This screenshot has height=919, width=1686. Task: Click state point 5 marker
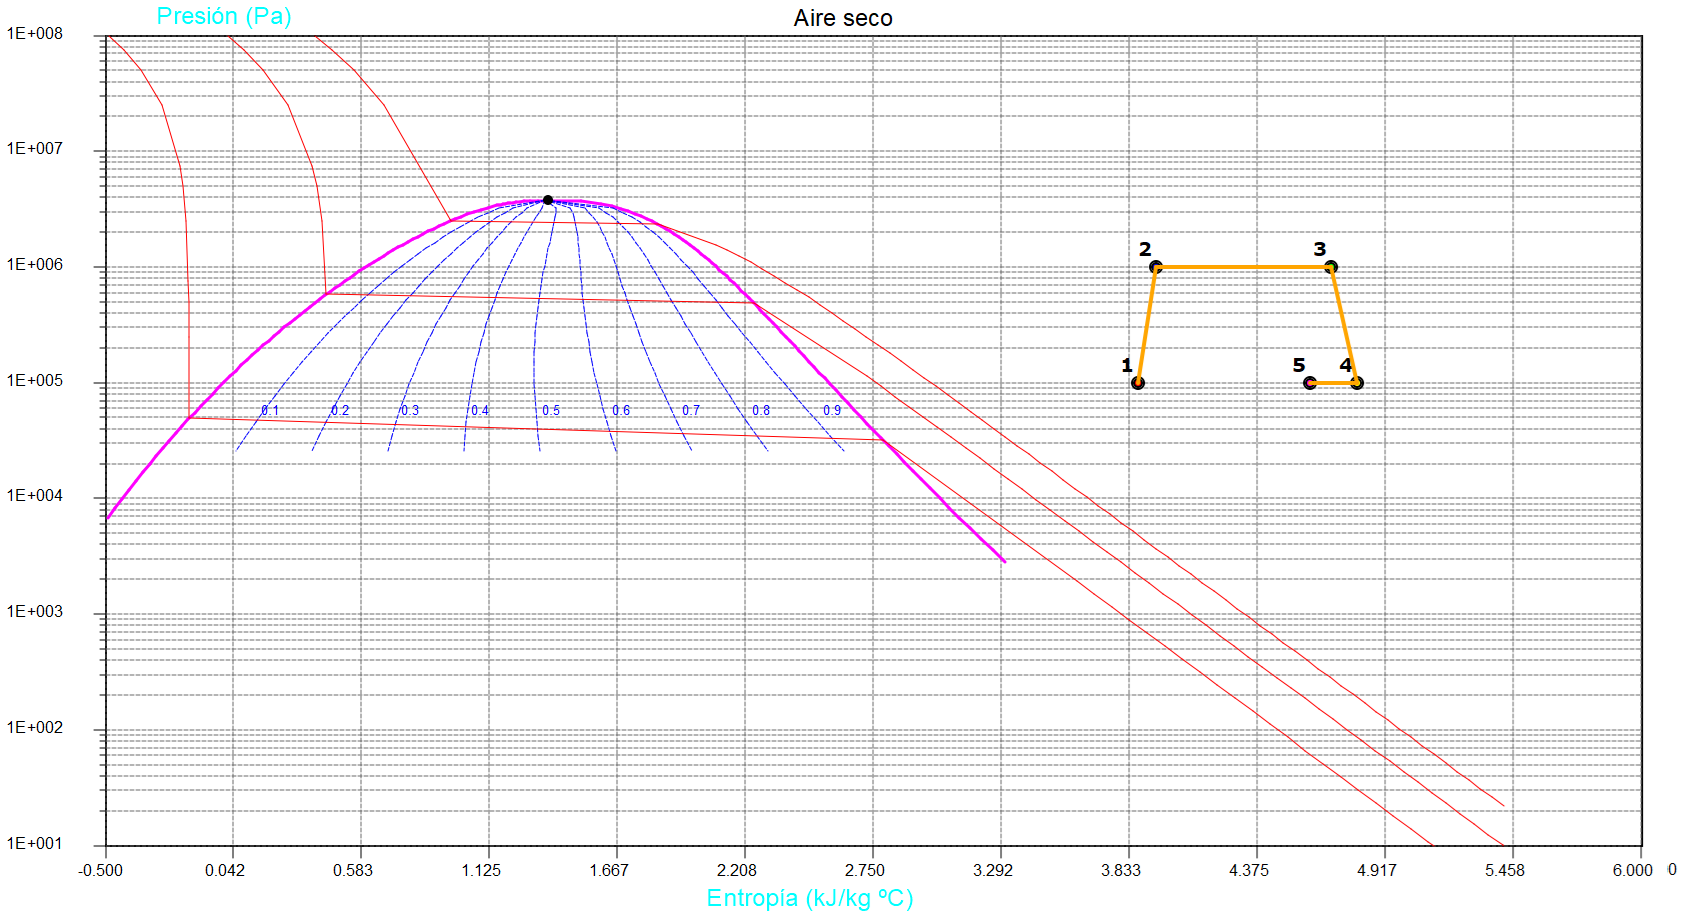pyautogui.click(x=1310, y=383)
